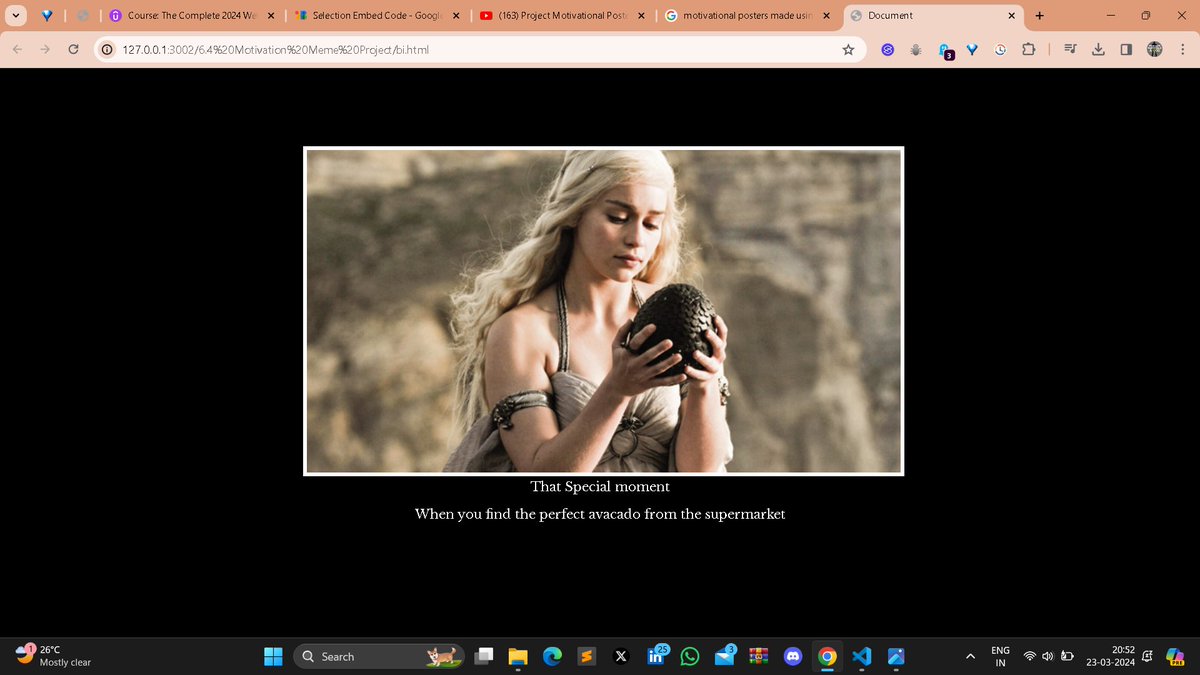This screenshot has width=1200, height=675.
Task: Open the clock showing 20:52
Action: 1110,656
